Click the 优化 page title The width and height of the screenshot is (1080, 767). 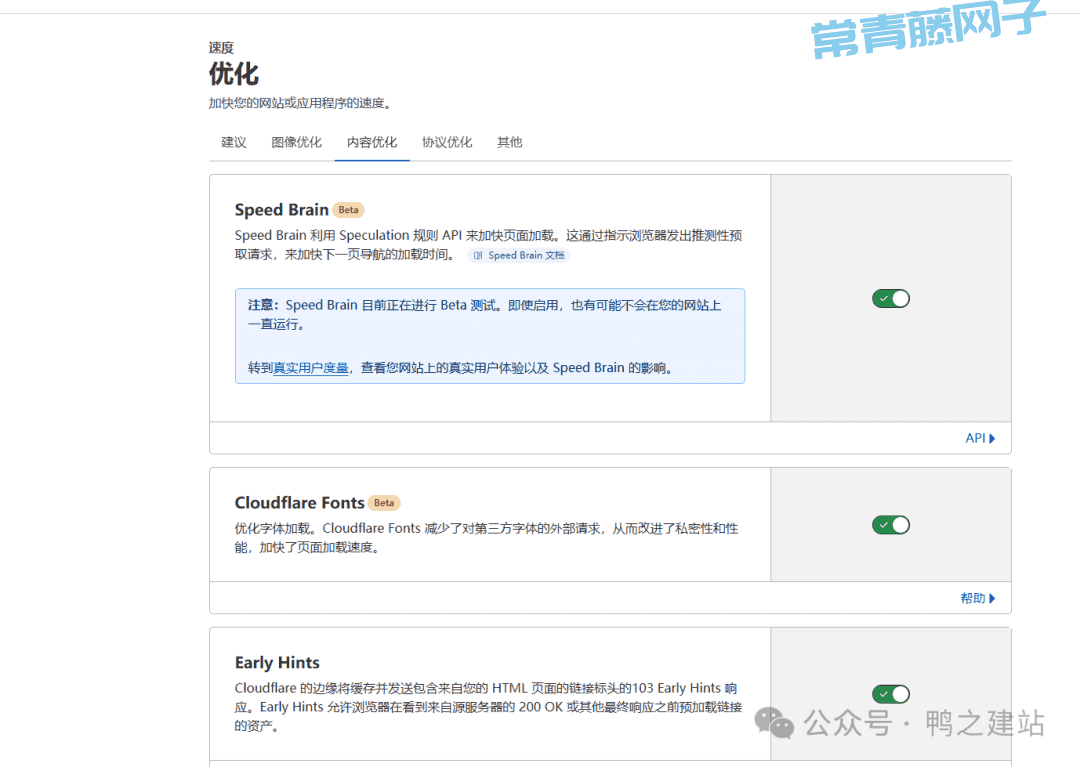(x=233, y=74)
